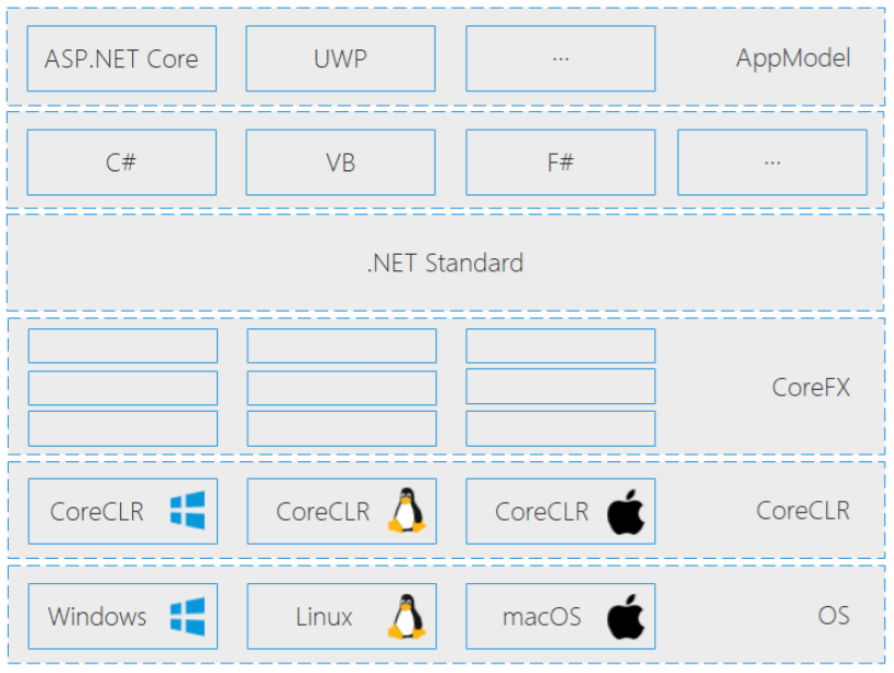Screen dimensions: 894x673
Task: Click the VB language box
Action: (x=340, y=162)
